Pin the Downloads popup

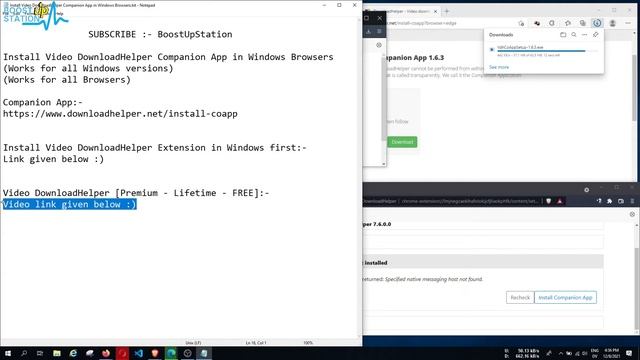coord(596,35)
